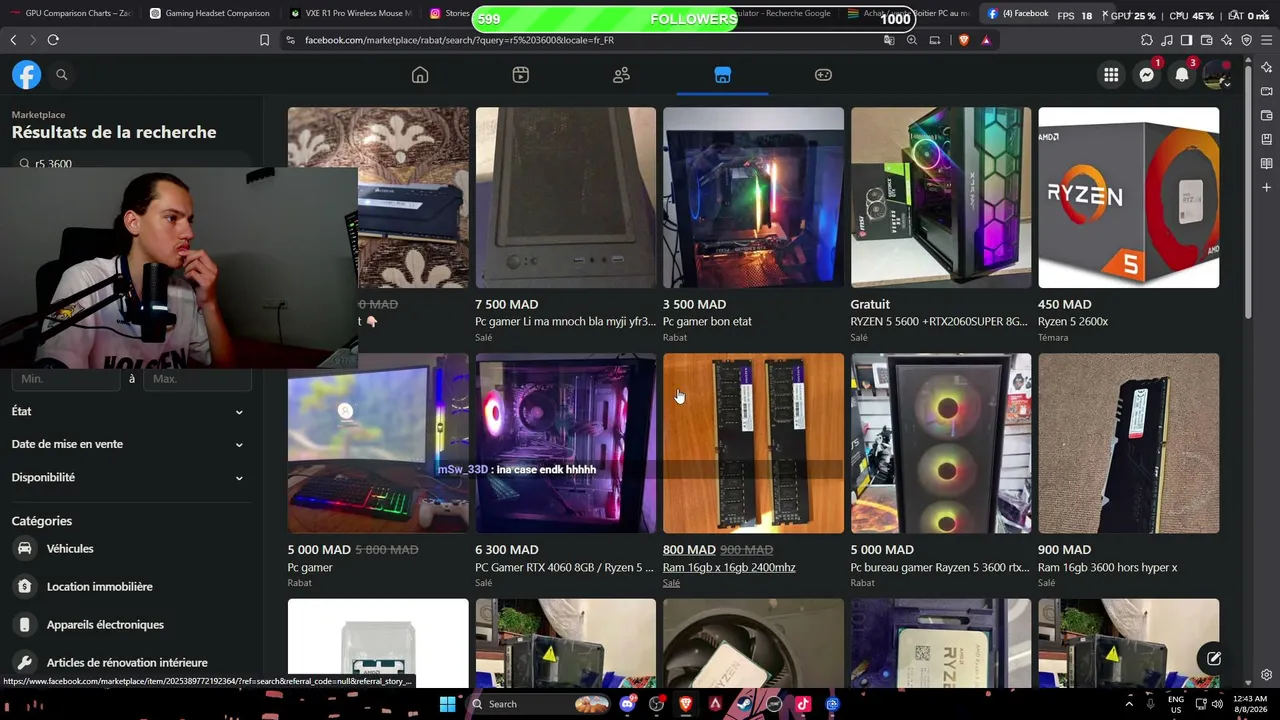Open the Brave VPN shield icon
This screenshot has width=1280, height=720.
tap(1246, 40)
